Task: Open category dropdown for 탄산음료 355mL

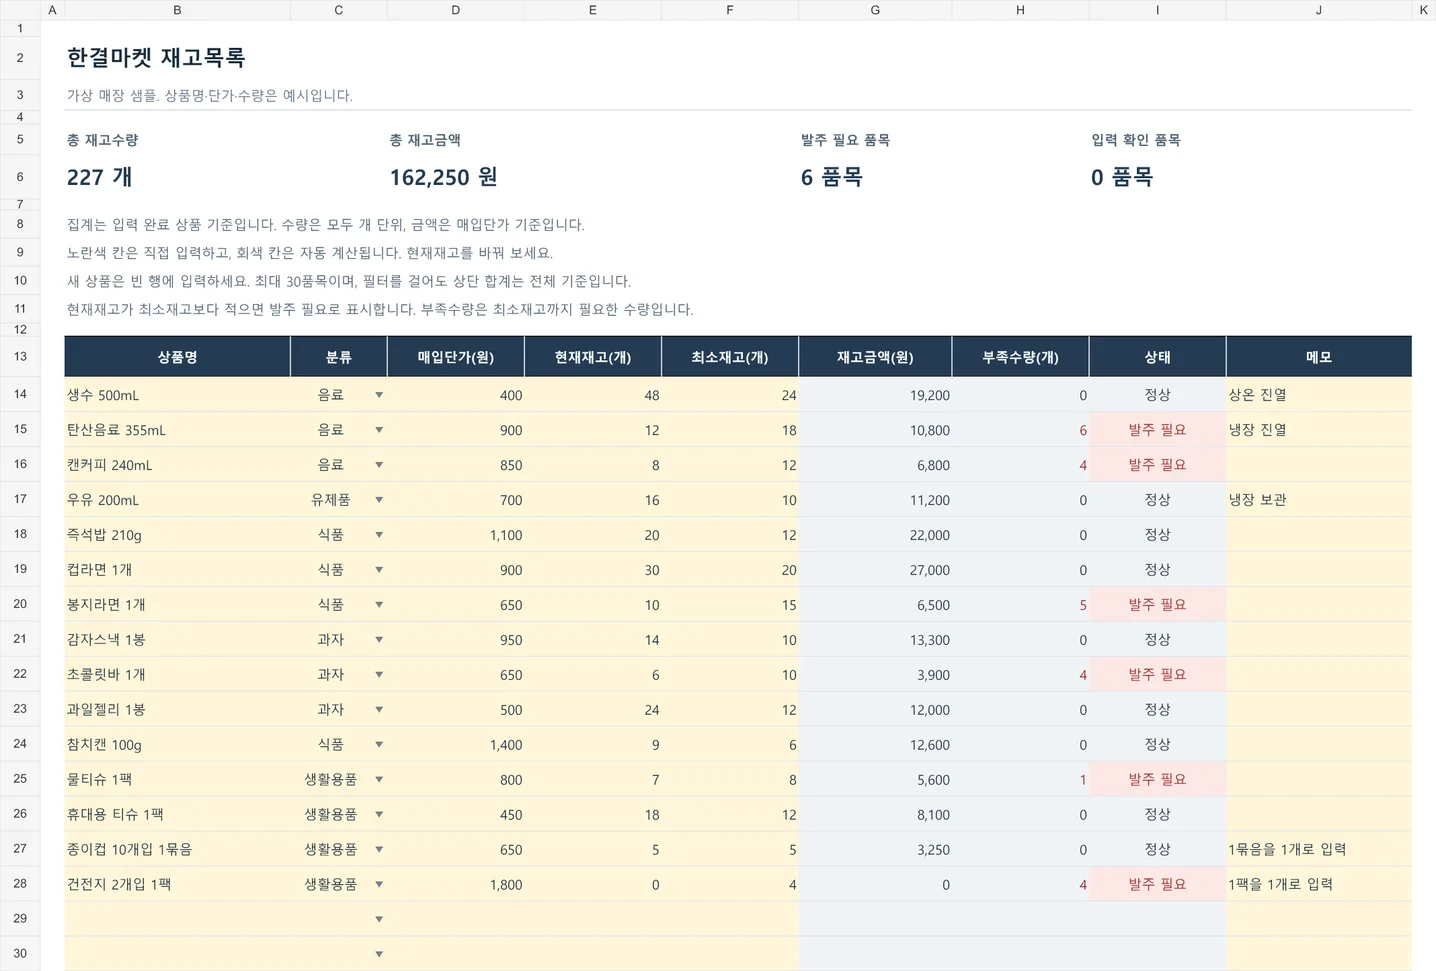Action: coord(379,430)
